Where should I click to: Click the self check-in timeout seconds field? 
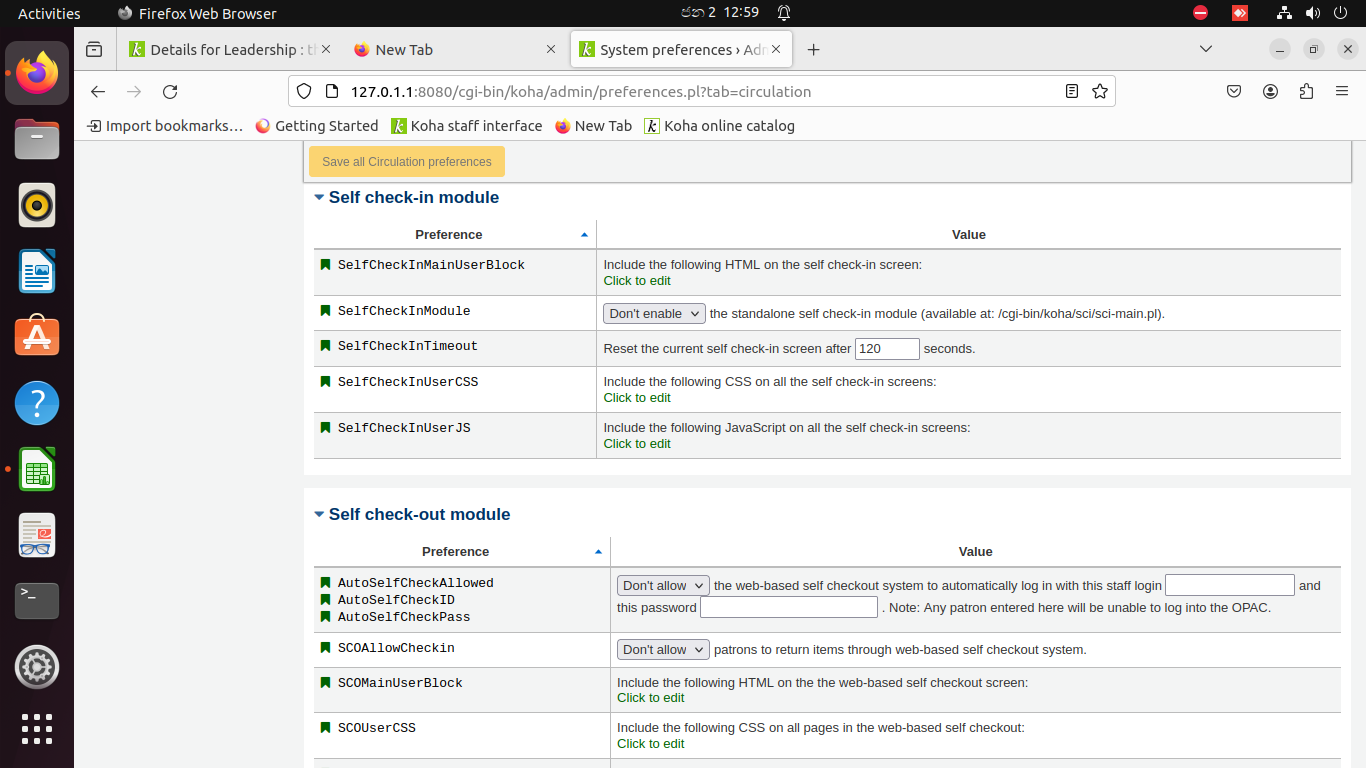click(x=886, y=349)
